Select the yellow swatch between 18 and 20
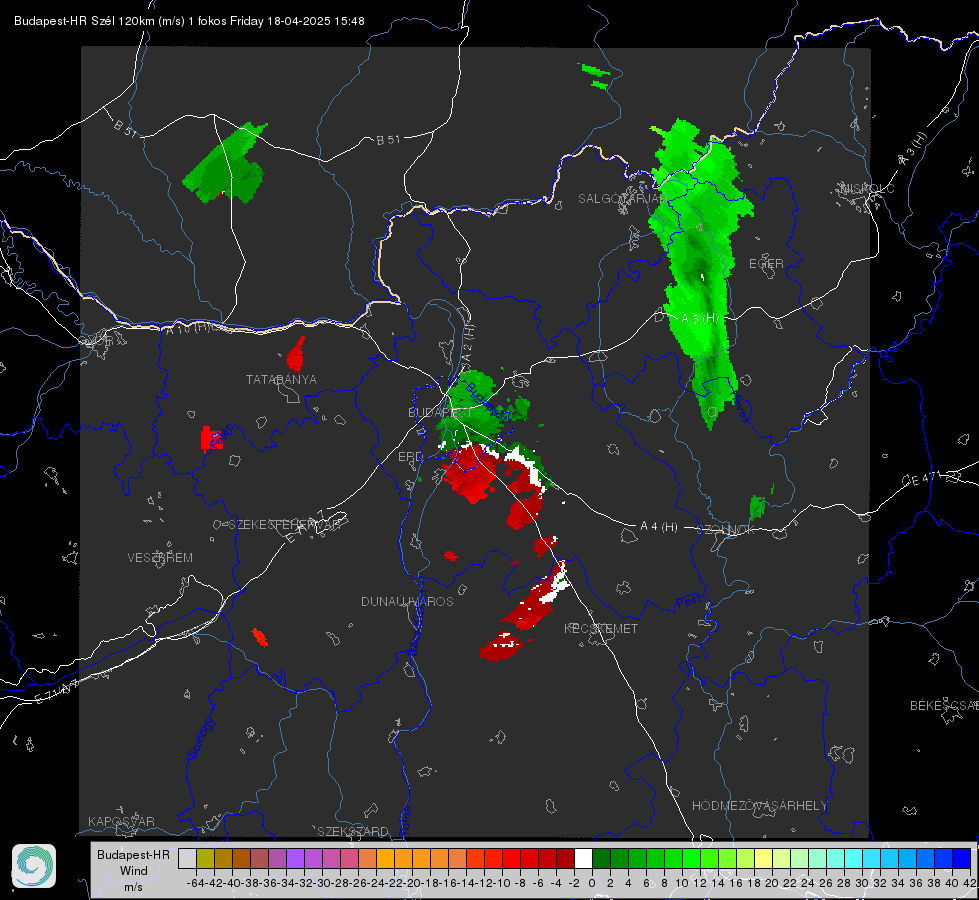 pyautogui.click(x=763, y=858)
